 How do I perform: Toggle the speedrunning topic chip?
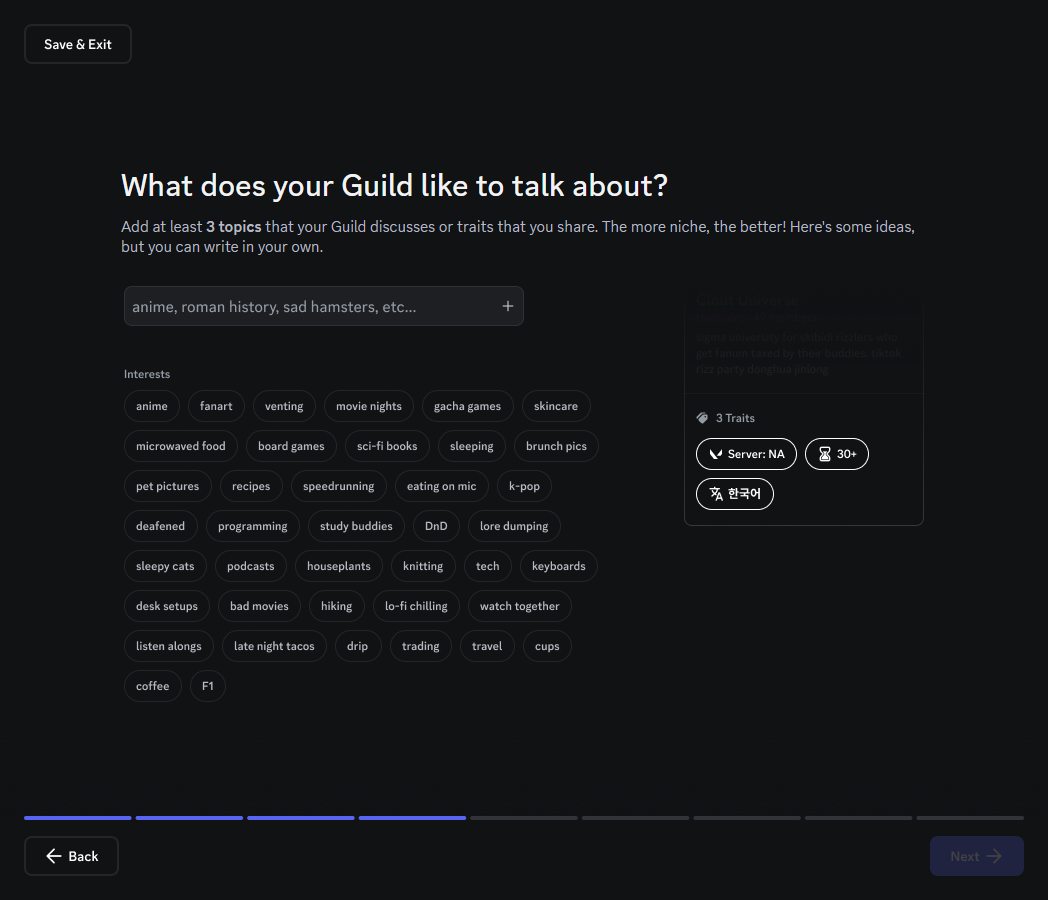point(338,486)
